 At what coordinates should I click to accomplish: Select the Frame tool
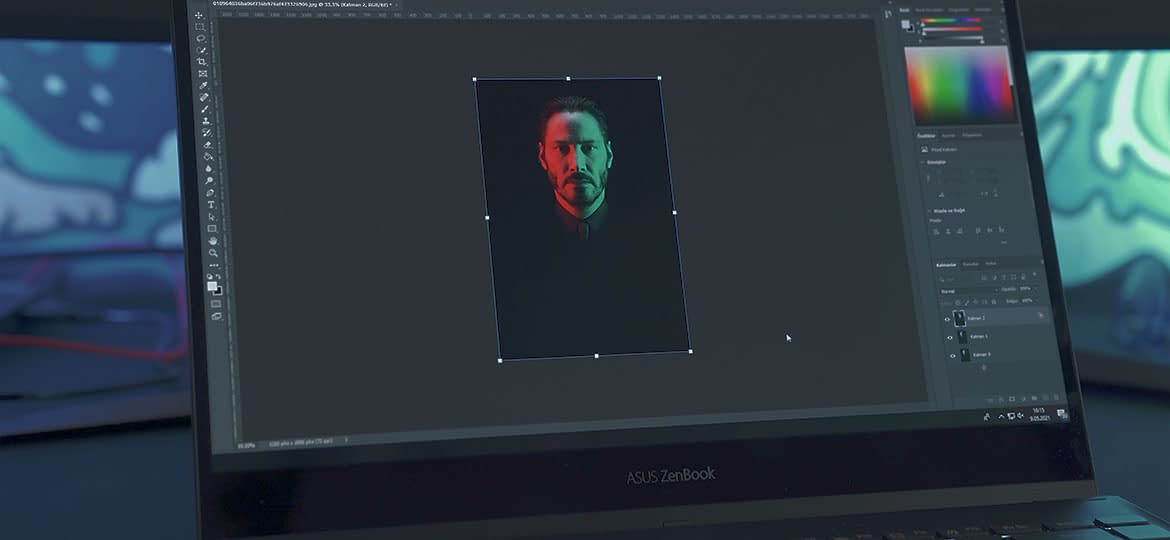(x=203, y=73)
